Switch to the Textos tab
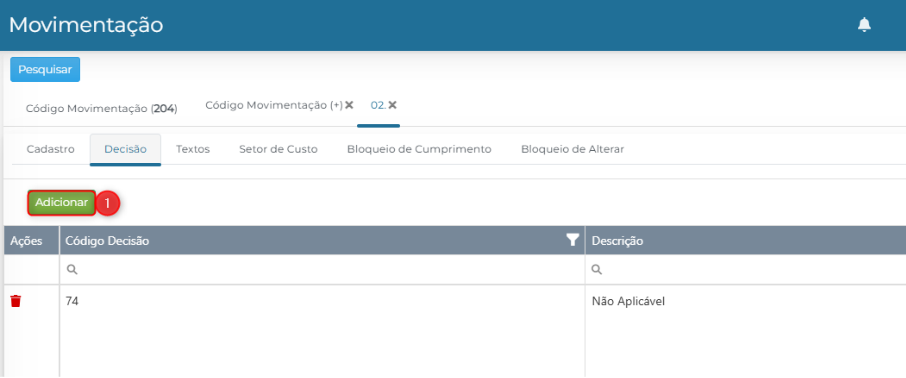 193,149
